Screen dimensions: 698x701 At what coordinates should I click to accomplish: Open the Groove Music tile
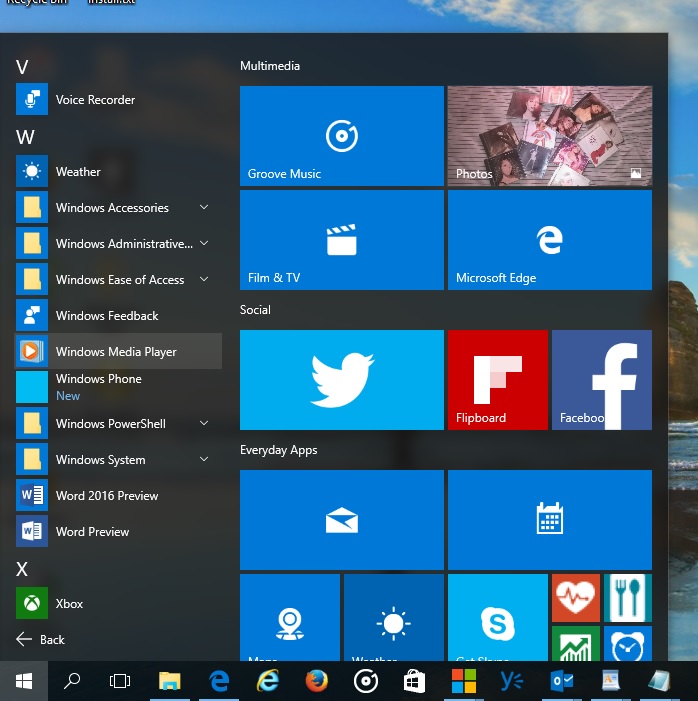click(342, 136)
